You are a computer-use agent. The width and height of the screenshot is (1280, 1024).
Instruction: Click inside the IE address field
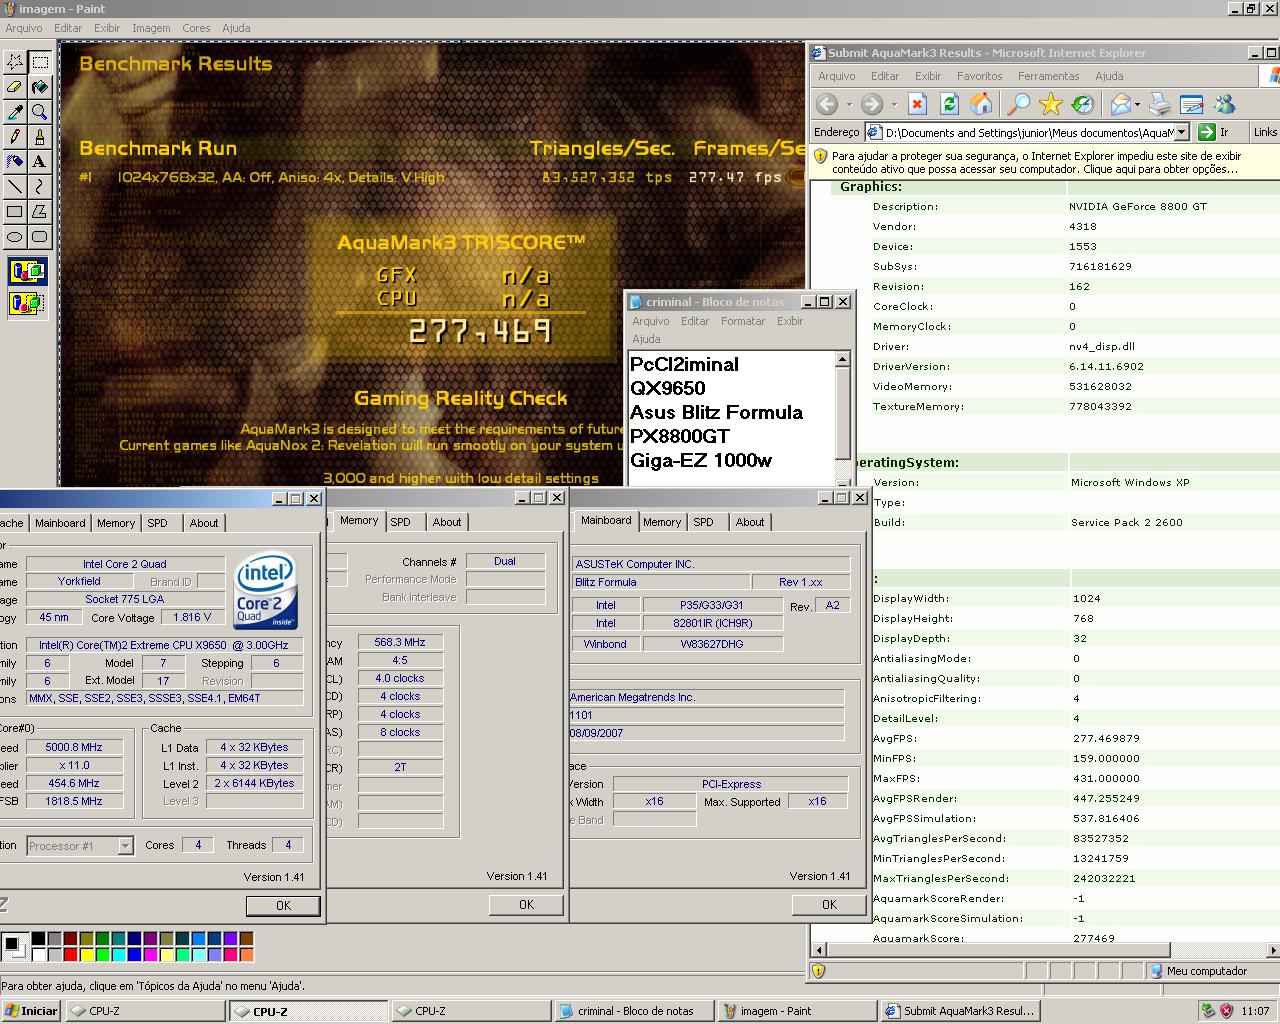tap(1021, 132)
